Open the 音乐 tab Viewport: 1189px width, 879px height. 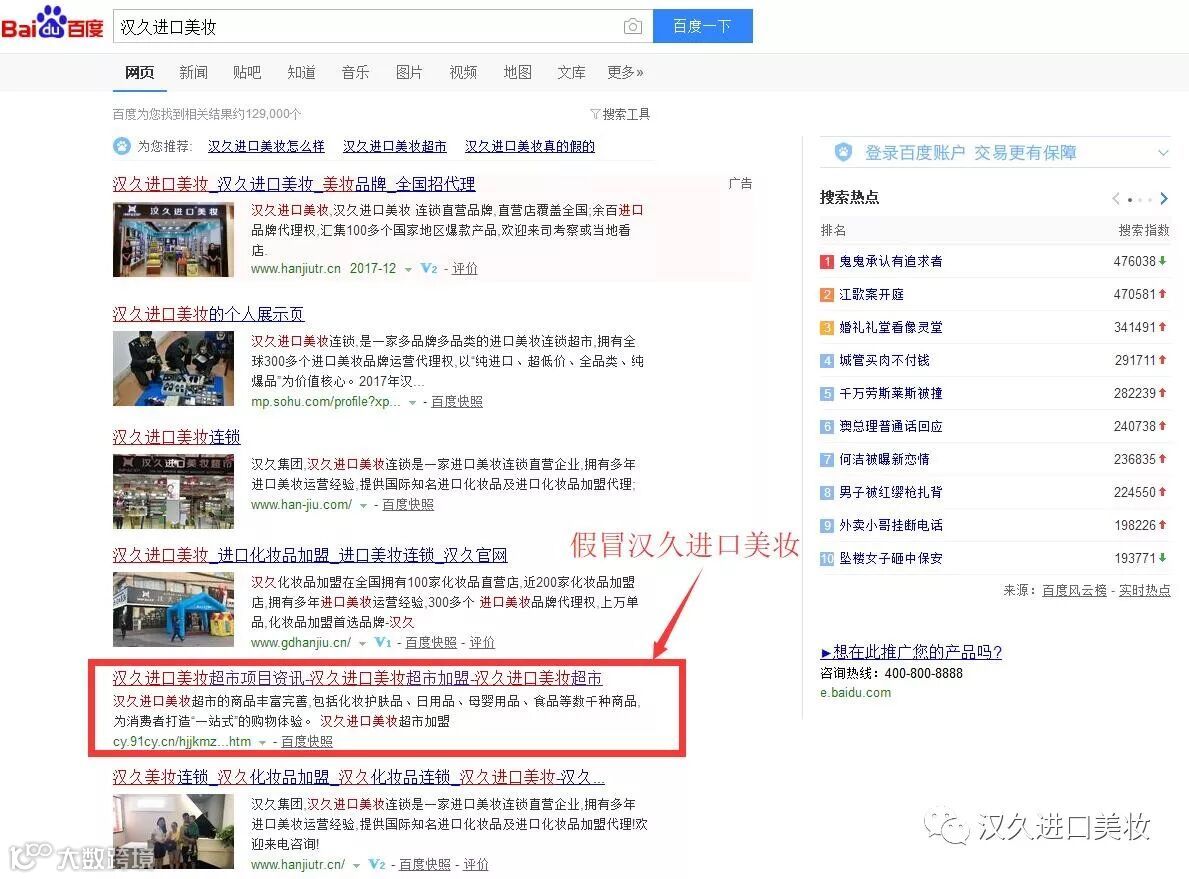coord(355,72)
